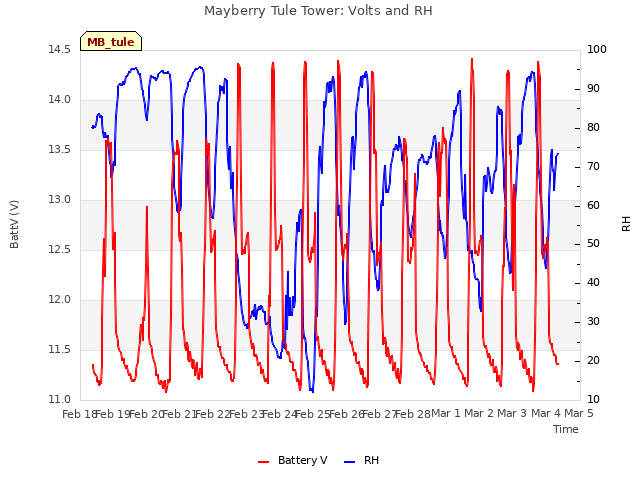The height and width of the screenshot is (480, 640).
Task: Click the 40 right axis tick label
Action: (593, 283)
